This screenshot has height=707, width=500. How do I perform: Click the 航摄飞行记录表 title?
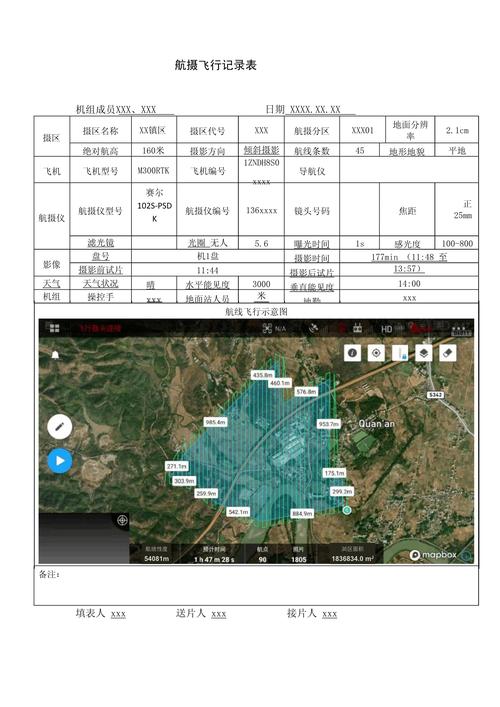[x=216, y=65]
